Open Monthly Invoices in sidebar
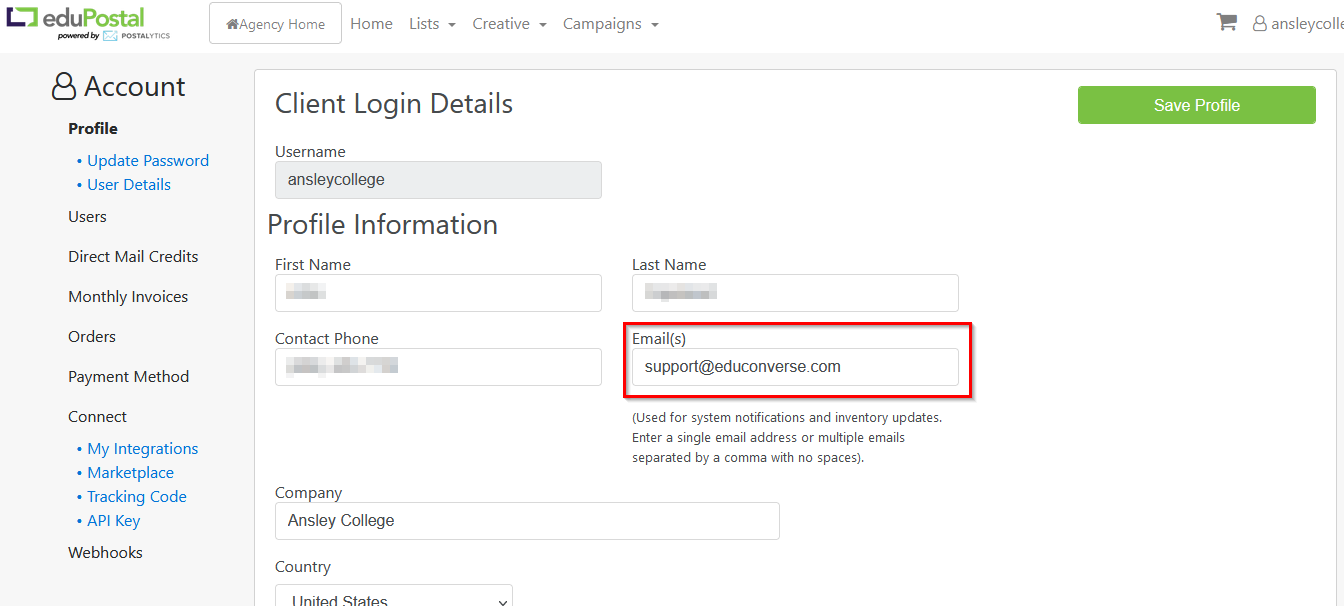Image resolution: width=1344 pixels, height=606 pixels. [128, 297]
